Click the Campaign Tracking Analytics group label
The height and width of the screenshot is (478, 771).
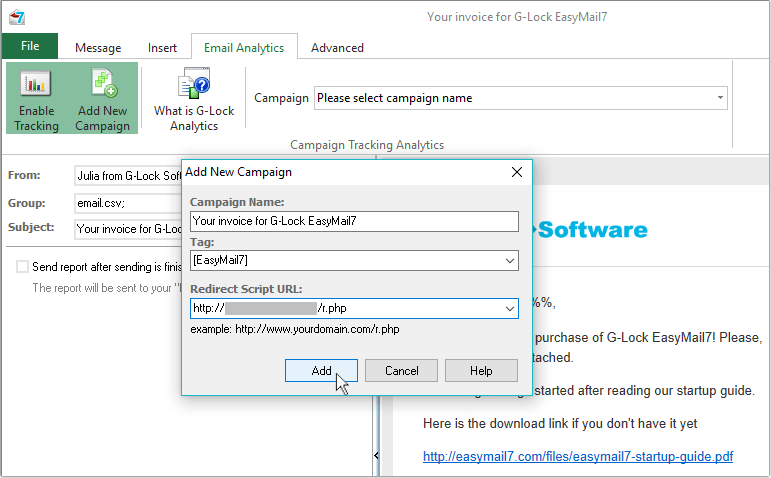coord(367,145)
